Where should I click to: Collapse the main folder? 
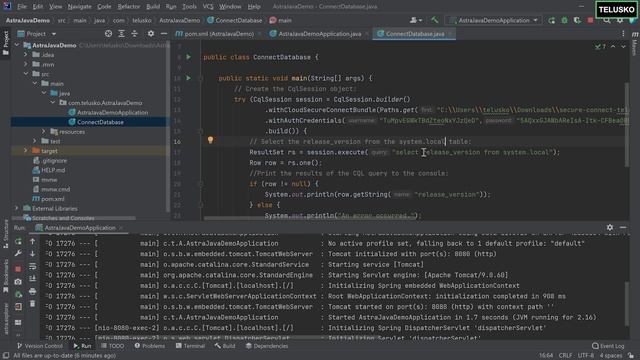coord(35,84)
